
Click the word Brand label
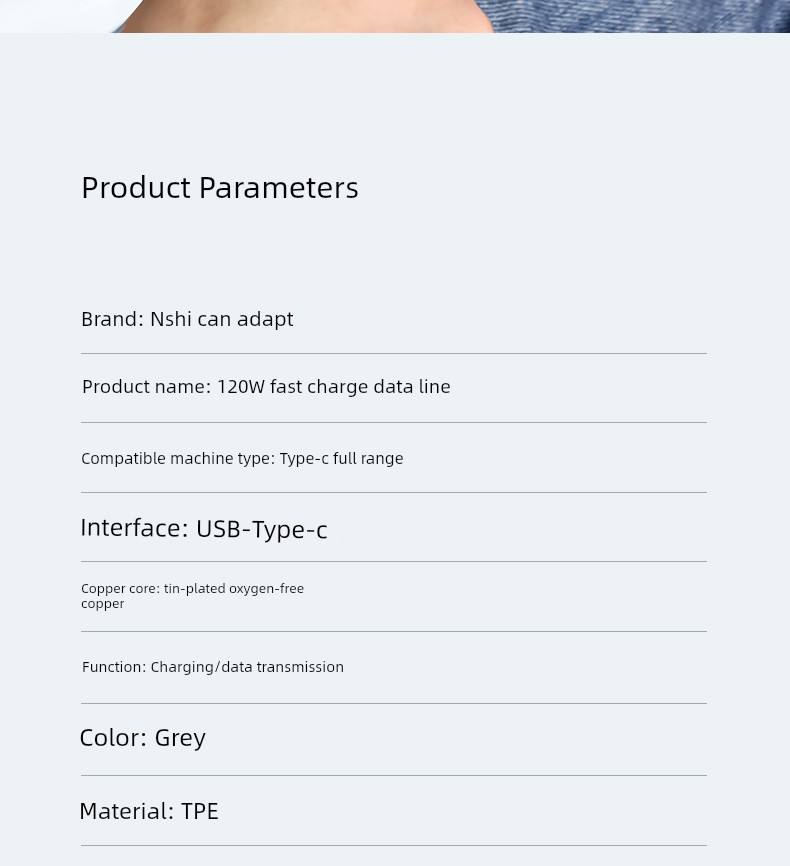(110, 319)
